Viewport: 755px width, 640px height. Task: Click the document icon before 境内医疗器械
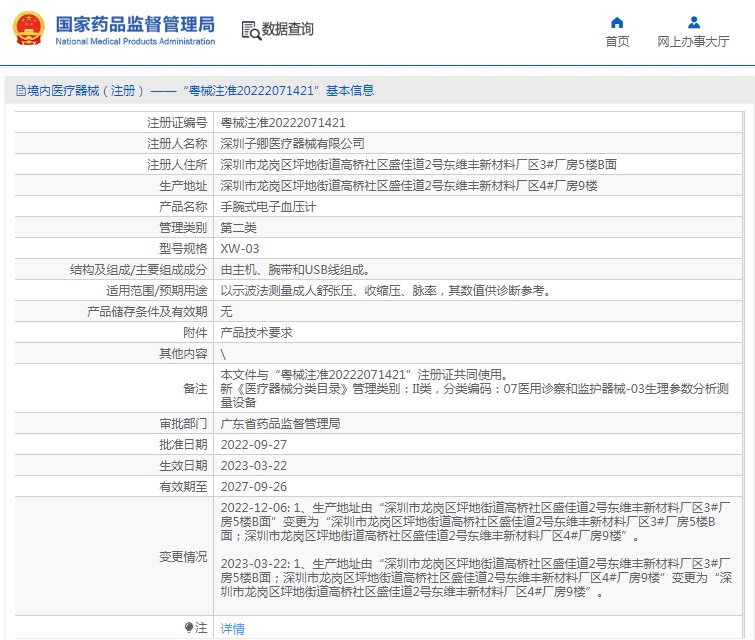click(x=21, y=91)
